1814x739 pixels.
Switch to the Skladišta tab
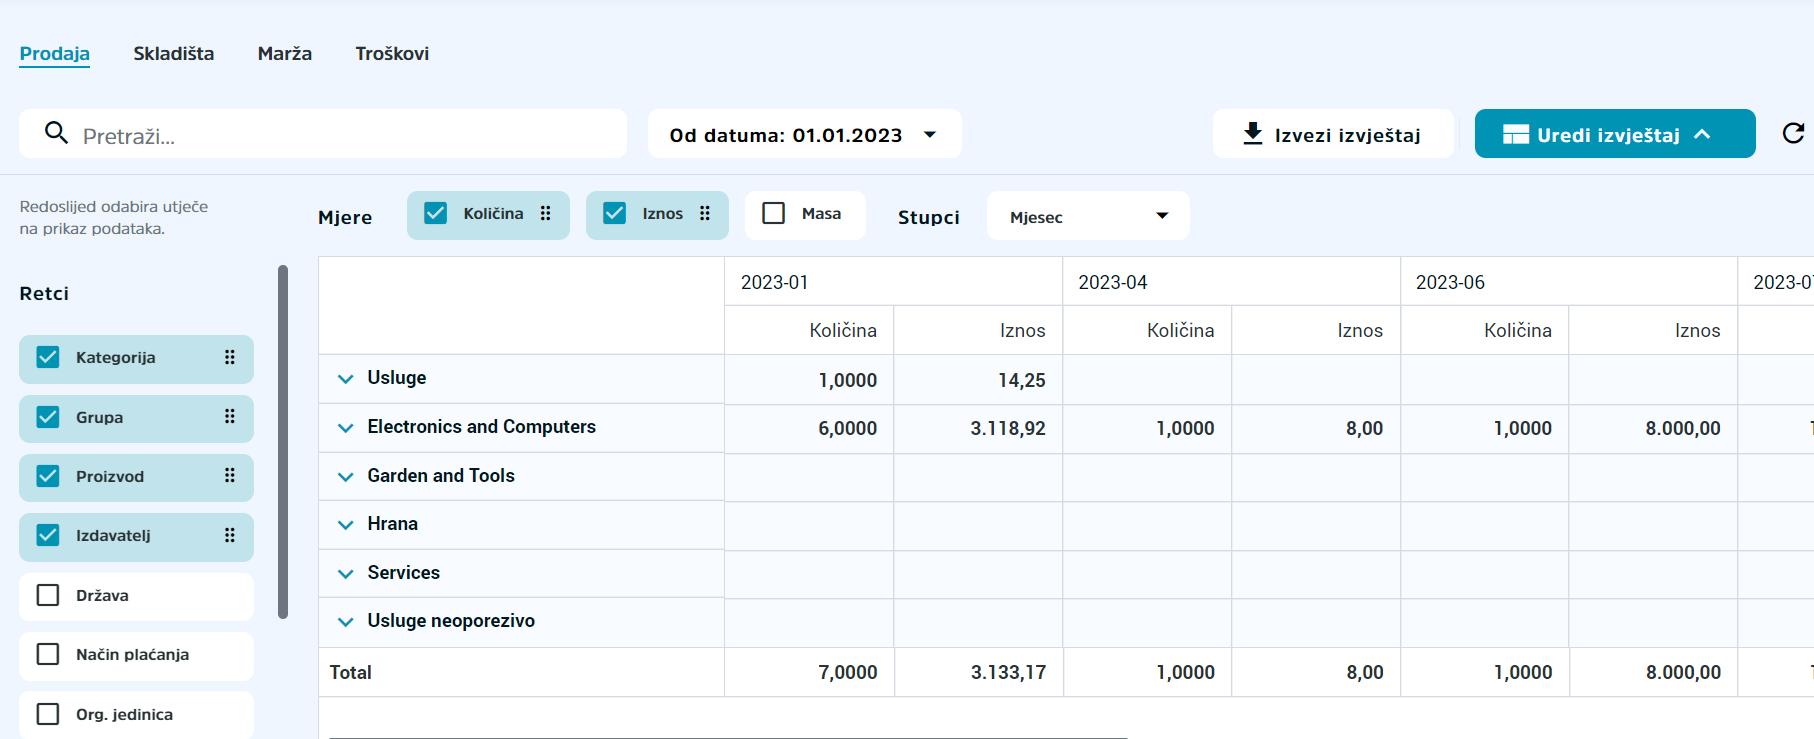click(174, 54)
